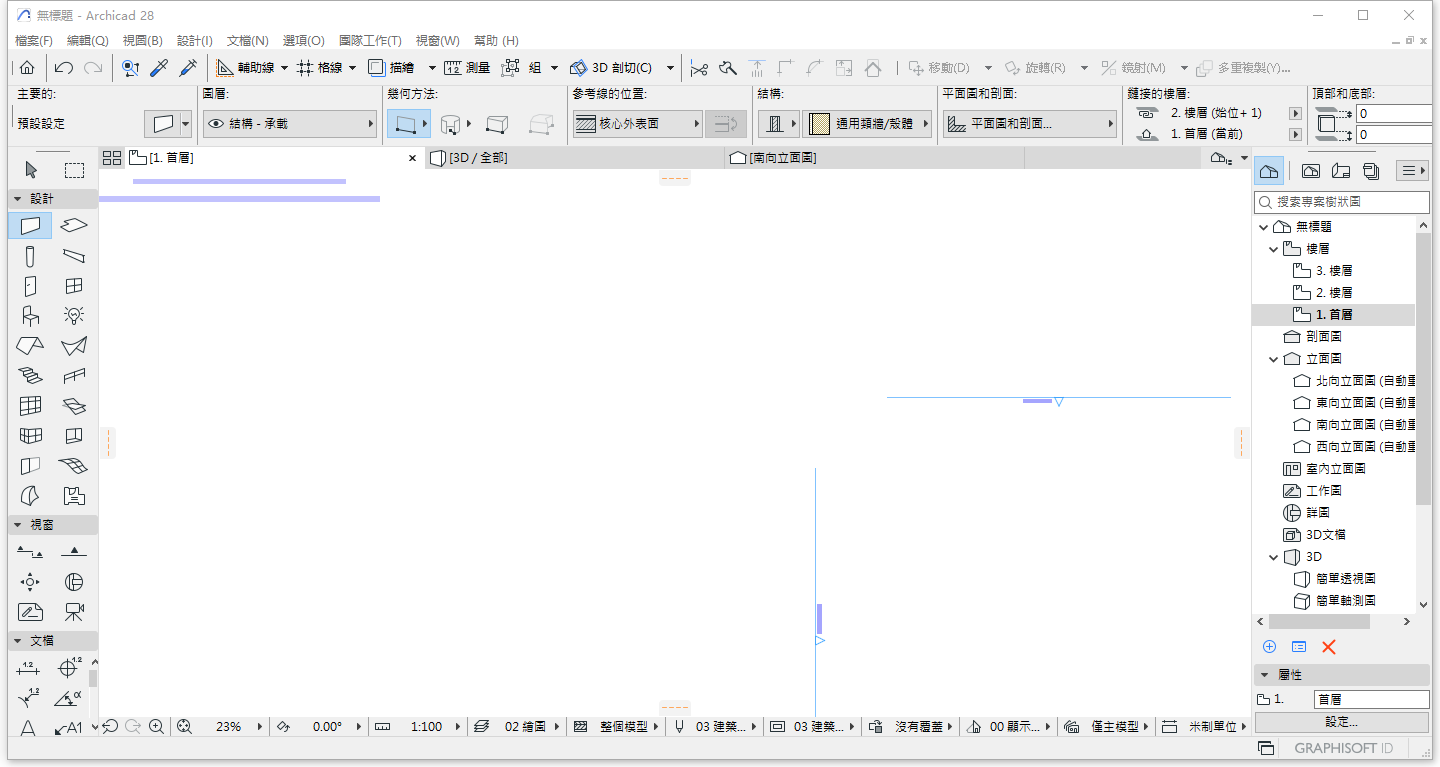Select 3. 樓層 in navigator tree
The width and height of the screenshot is (1440, 767).
[1334, 271]
